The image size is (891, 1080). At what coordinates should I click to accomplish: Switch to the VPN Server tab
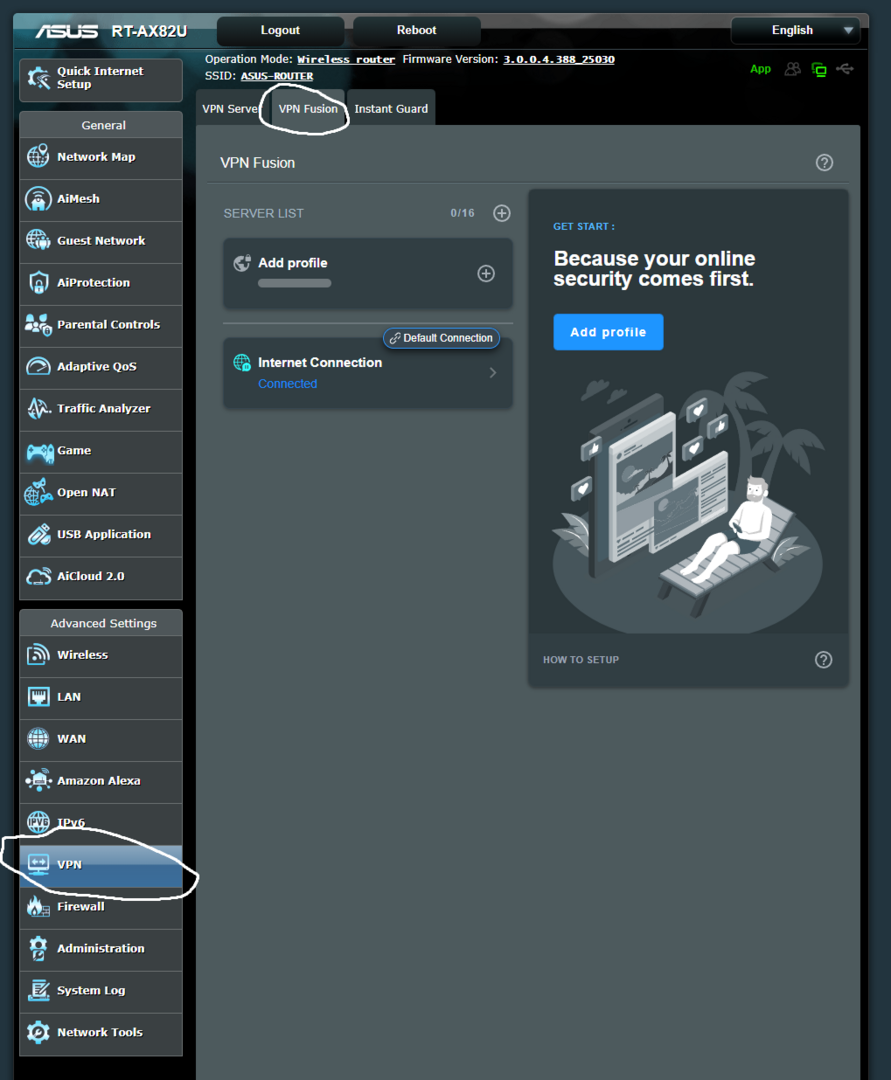[x=231, y=107]
